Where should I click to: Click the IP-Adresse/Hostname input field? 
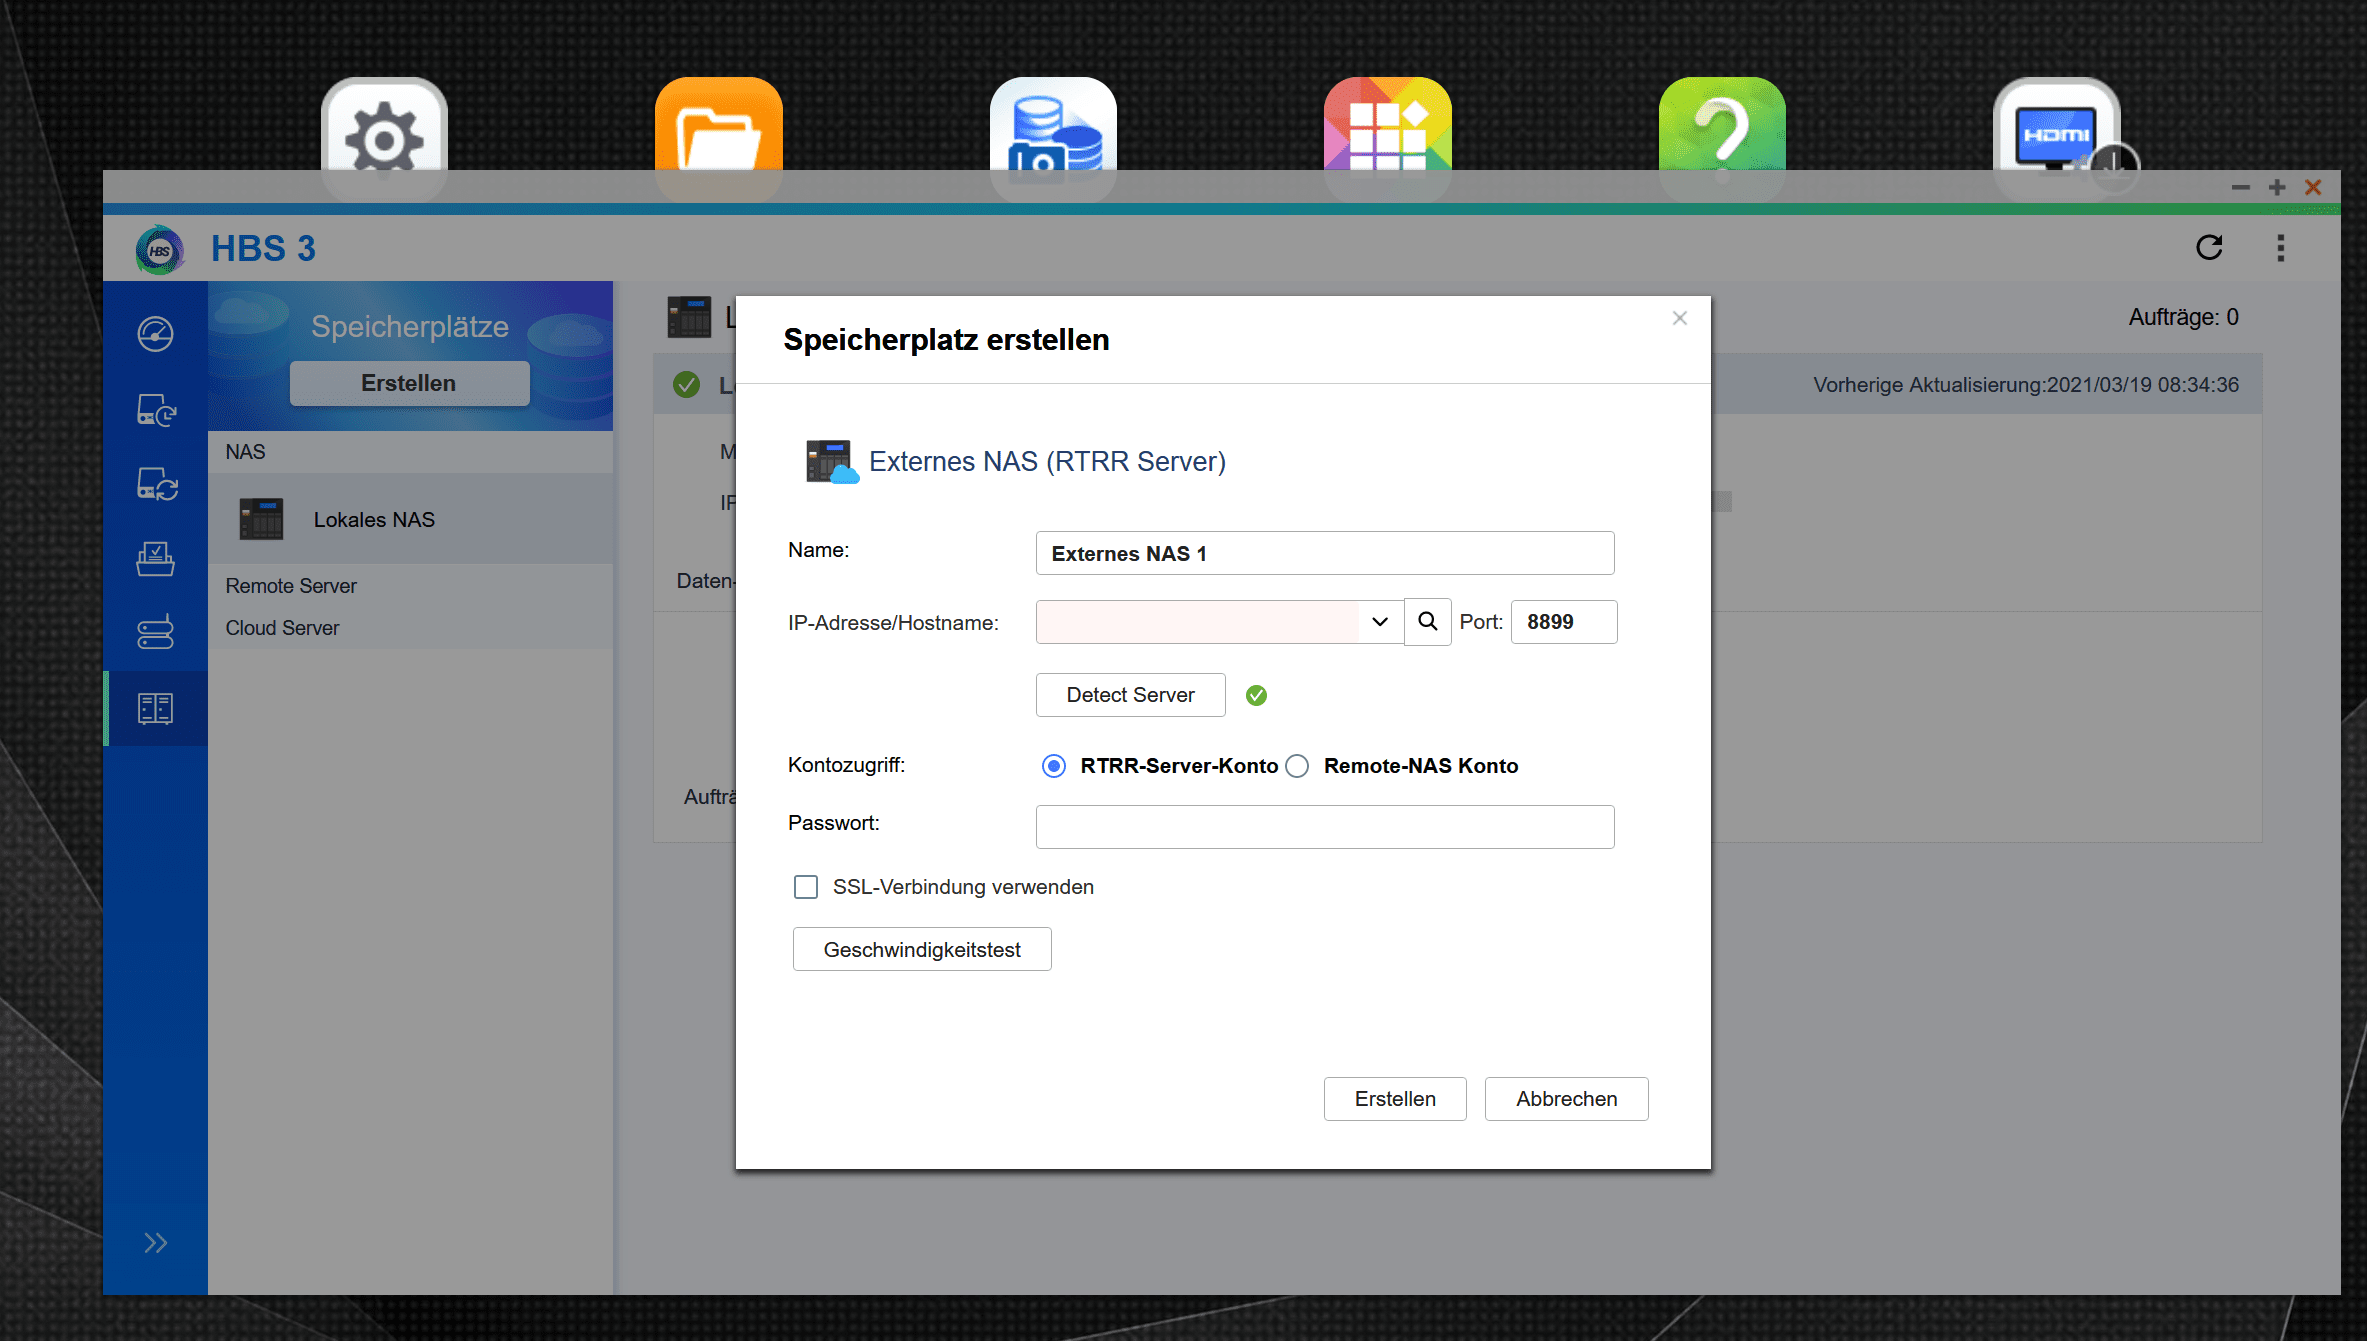coord(1197,622)
